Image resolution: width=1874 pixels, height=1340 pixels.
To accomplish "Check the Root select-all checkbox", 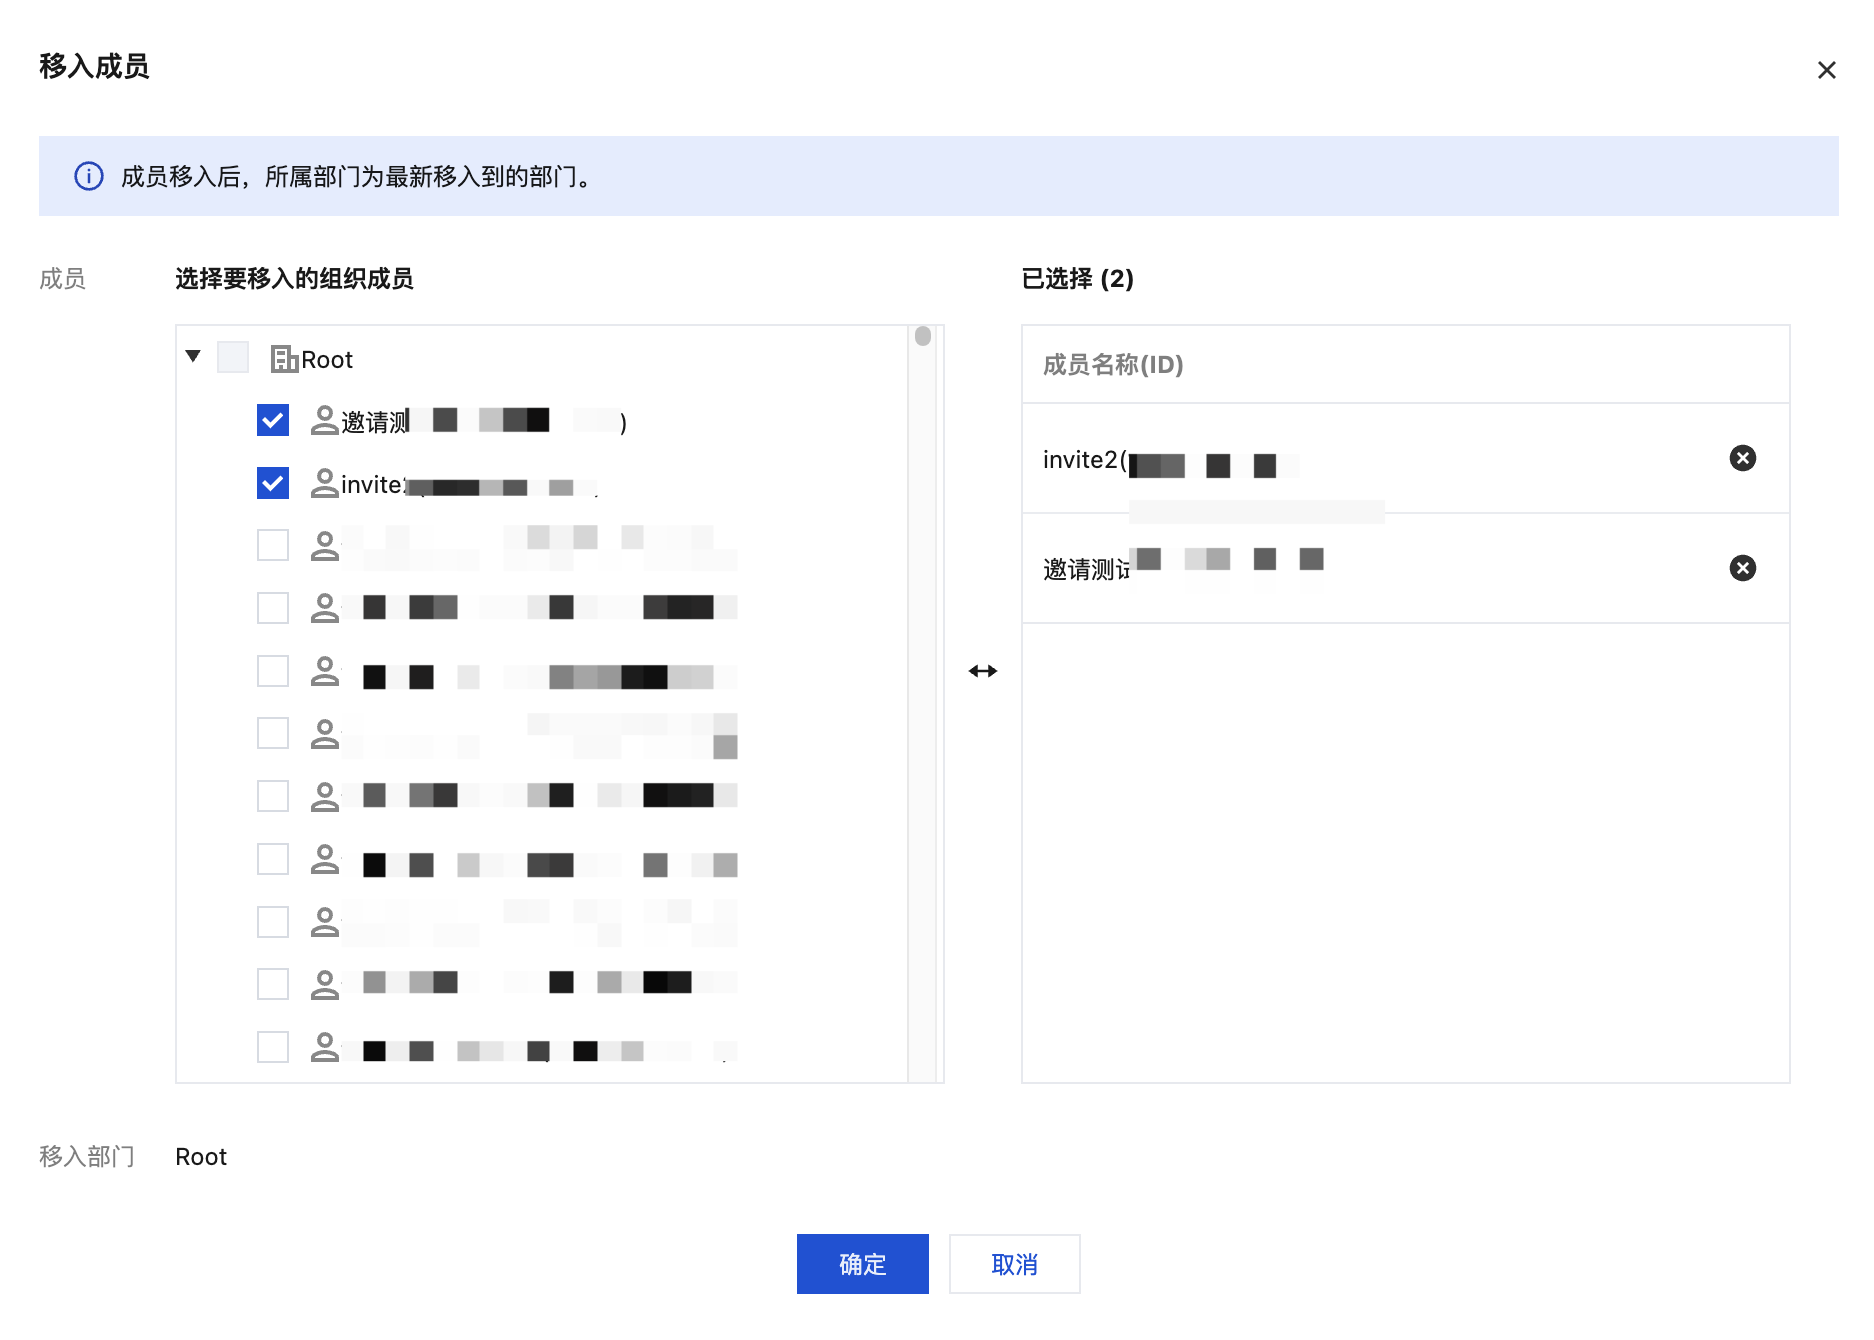I will point(233,358).
